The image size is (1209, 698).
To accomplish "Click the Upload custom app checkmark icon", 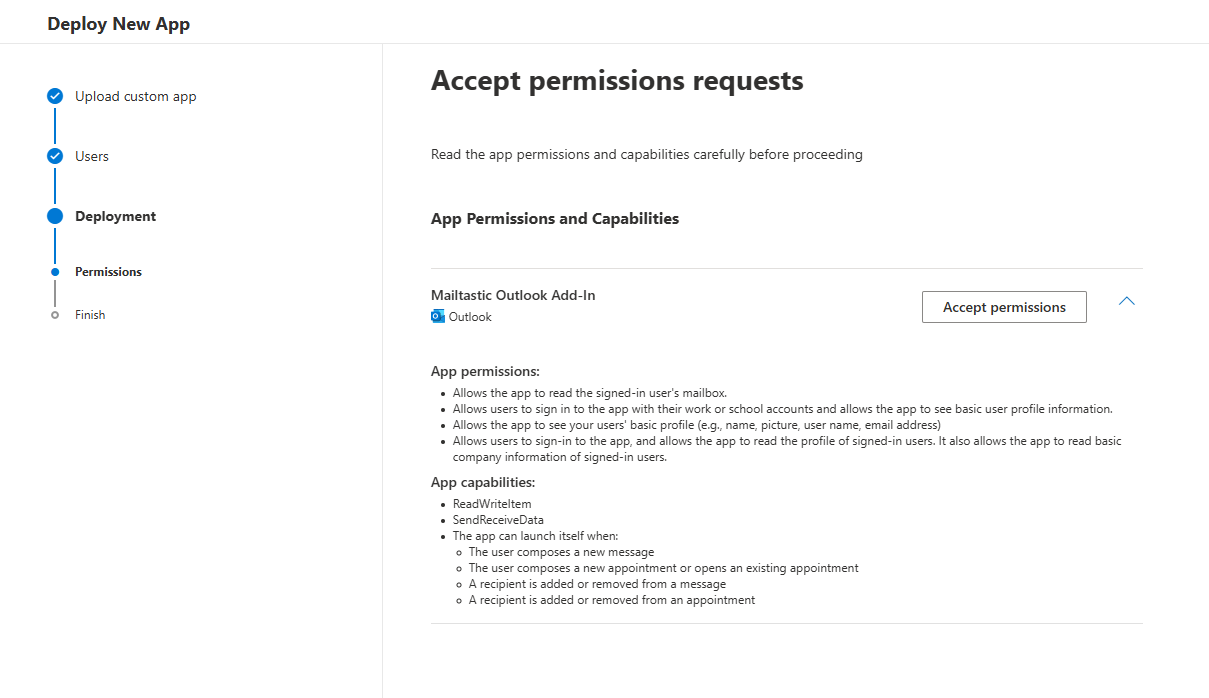I will [x=55, y=97].
